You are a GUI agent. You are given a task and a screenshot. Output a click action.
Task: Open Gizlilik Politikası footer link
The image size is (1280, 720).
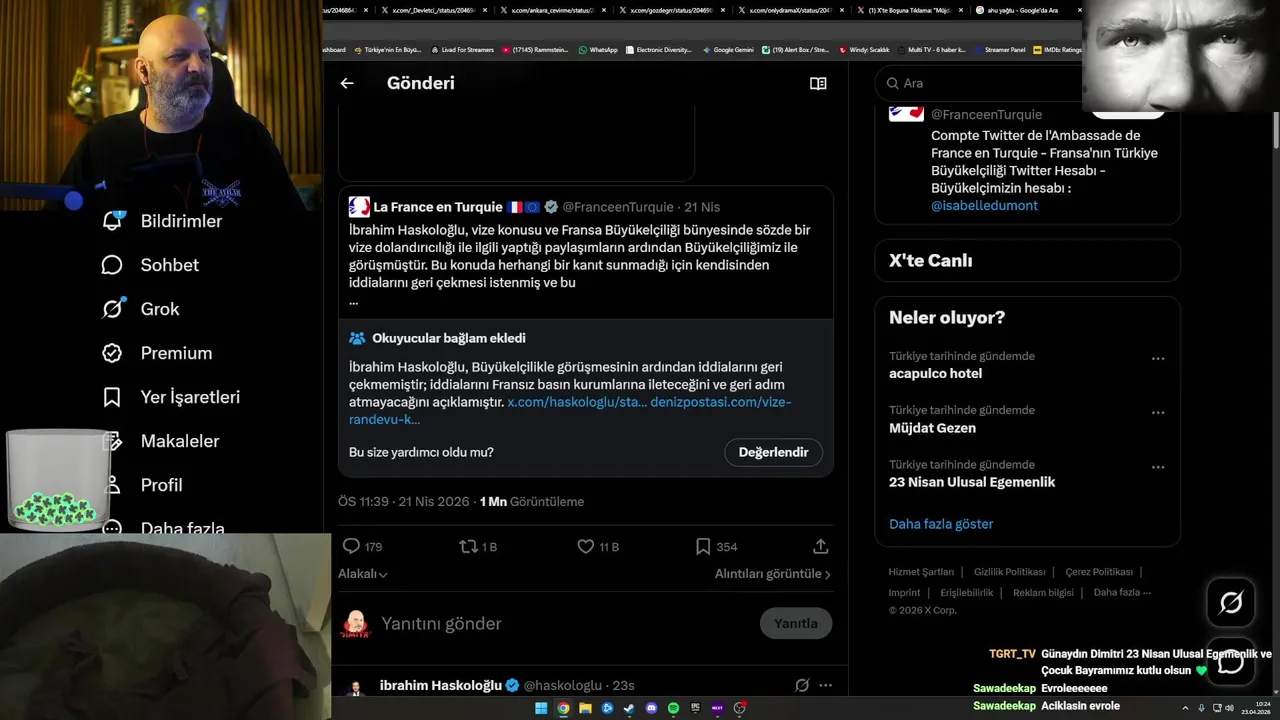click(1009, 572)
